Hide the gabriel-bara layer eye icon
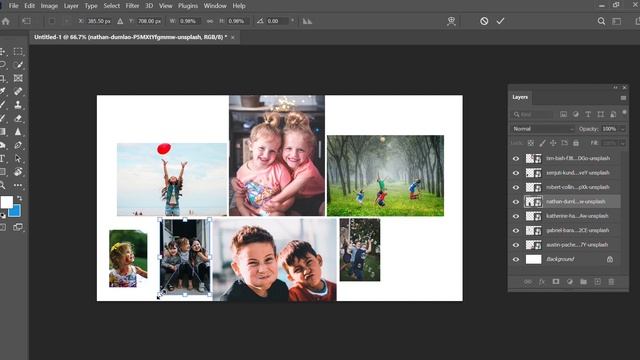The height and width of the screenshot is (360, 640). [x=516, y=231]
